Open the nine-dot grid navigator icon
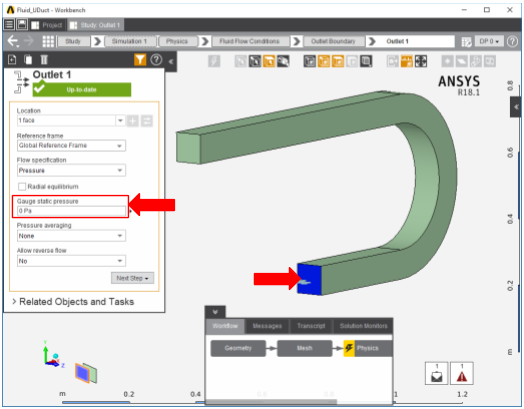This screenshot has width=524, height=409. pos(48,41)
